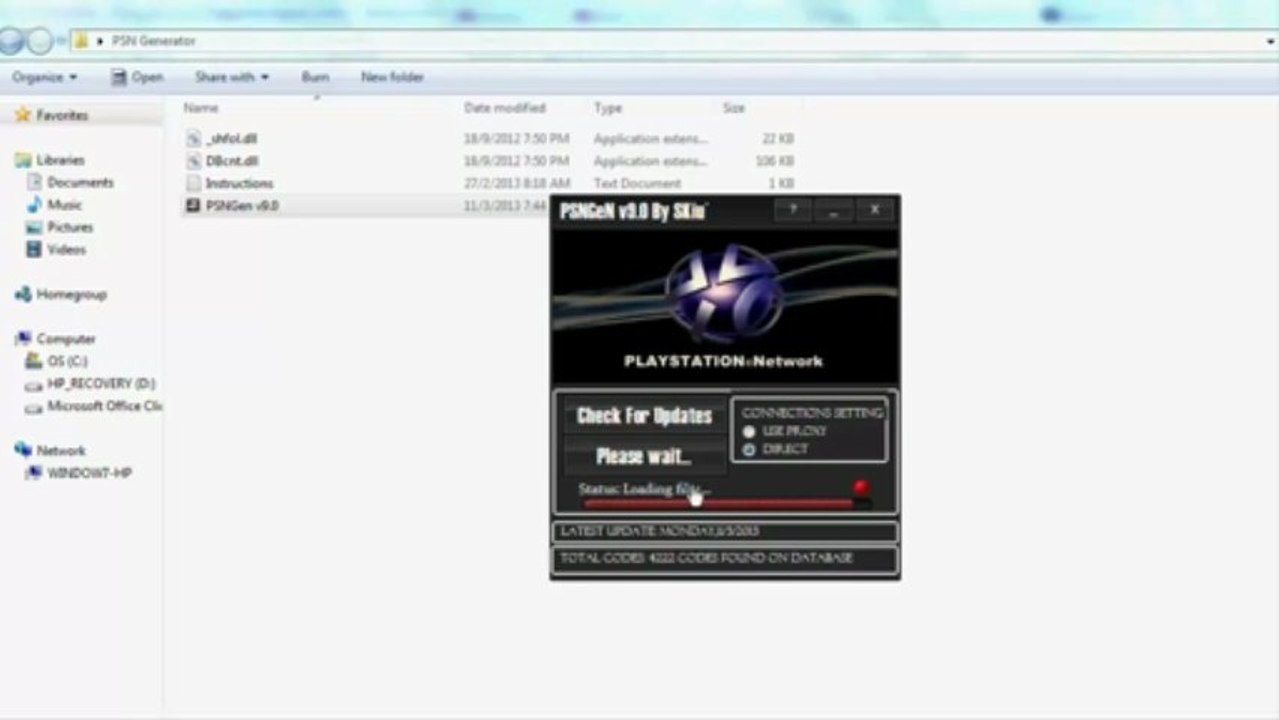Sort by Name column header
Screen dimensions: 1279x720
tap(201, 107)
